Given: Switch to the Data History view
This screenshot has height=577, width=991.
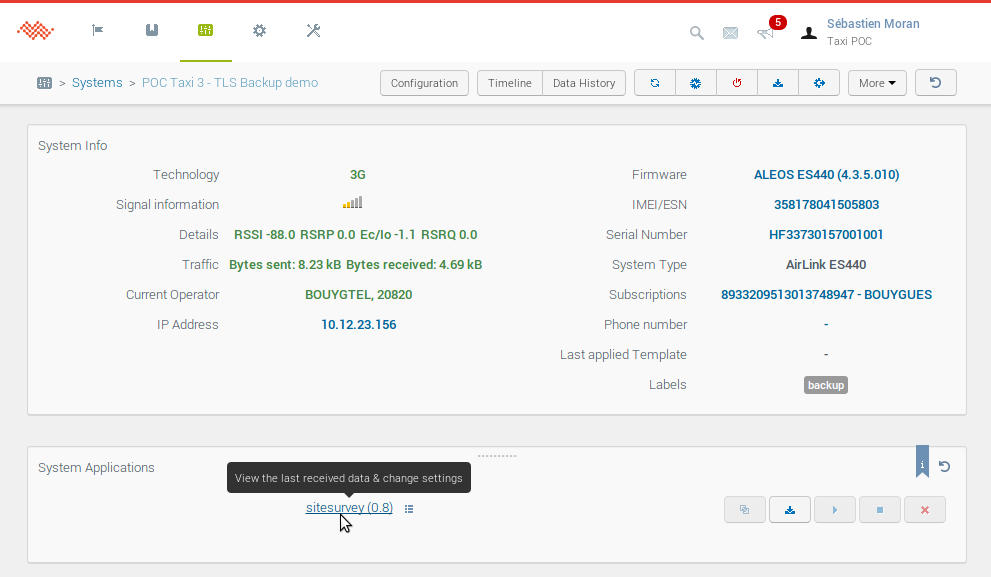Looking at the screenshot, I should pos(584,83).
